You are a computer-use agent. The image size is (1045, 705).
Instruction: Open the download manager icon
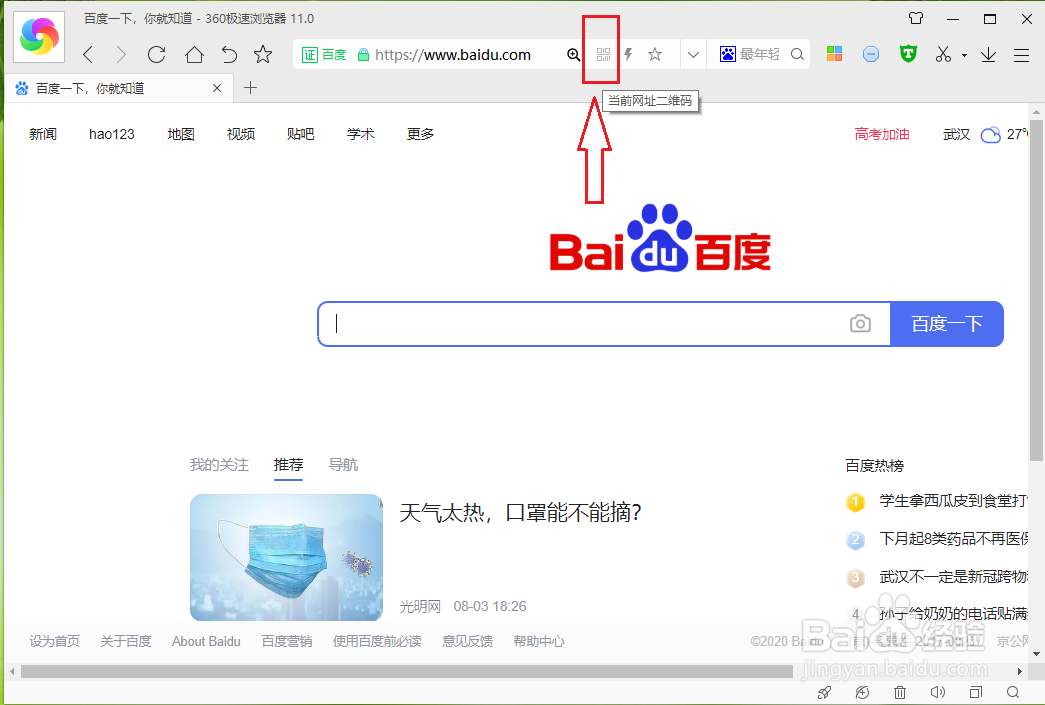988,54
